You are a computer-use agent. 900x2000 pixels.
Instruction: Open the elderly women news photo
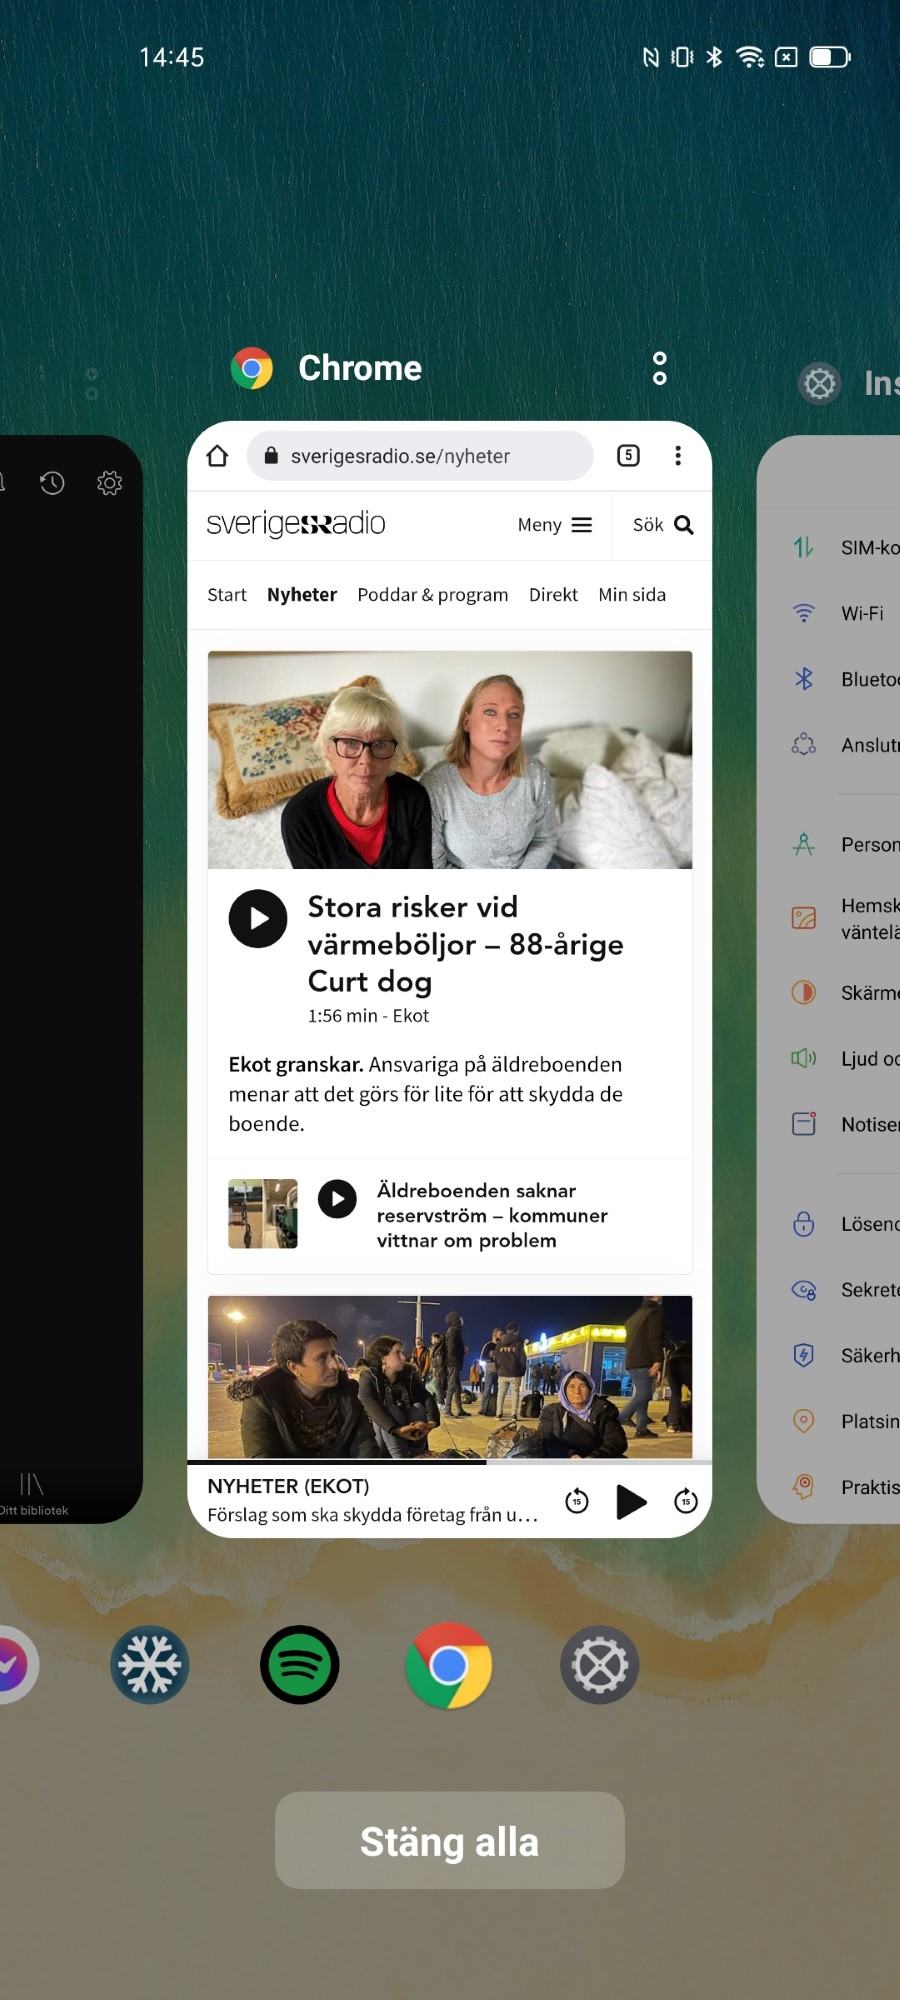[449, 760]
